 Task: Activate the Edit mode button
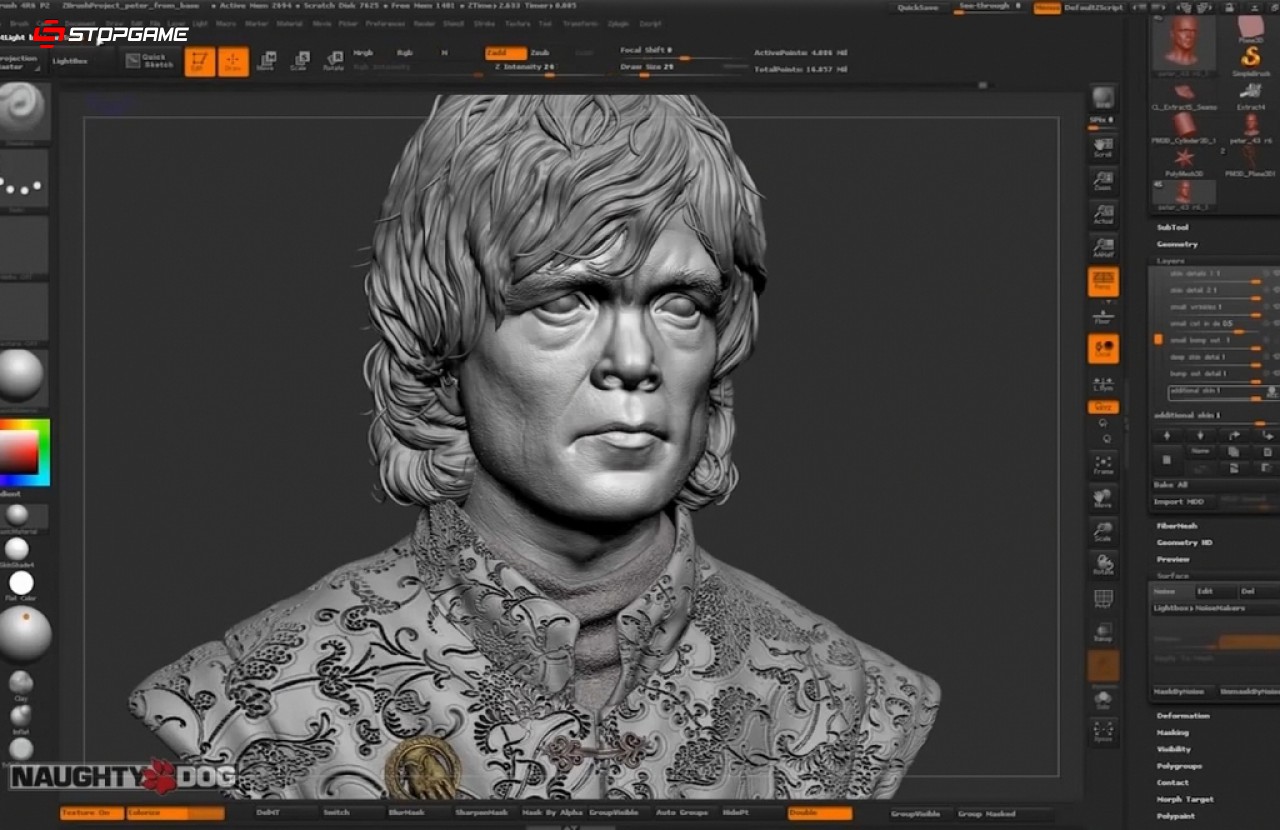[200, 61]
